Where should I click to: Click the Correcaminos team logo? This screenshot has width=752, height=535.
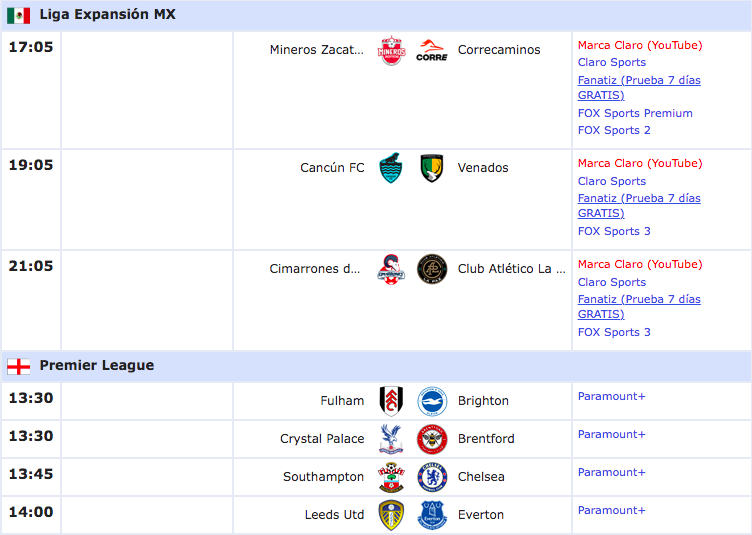click(x=432, y=50)
